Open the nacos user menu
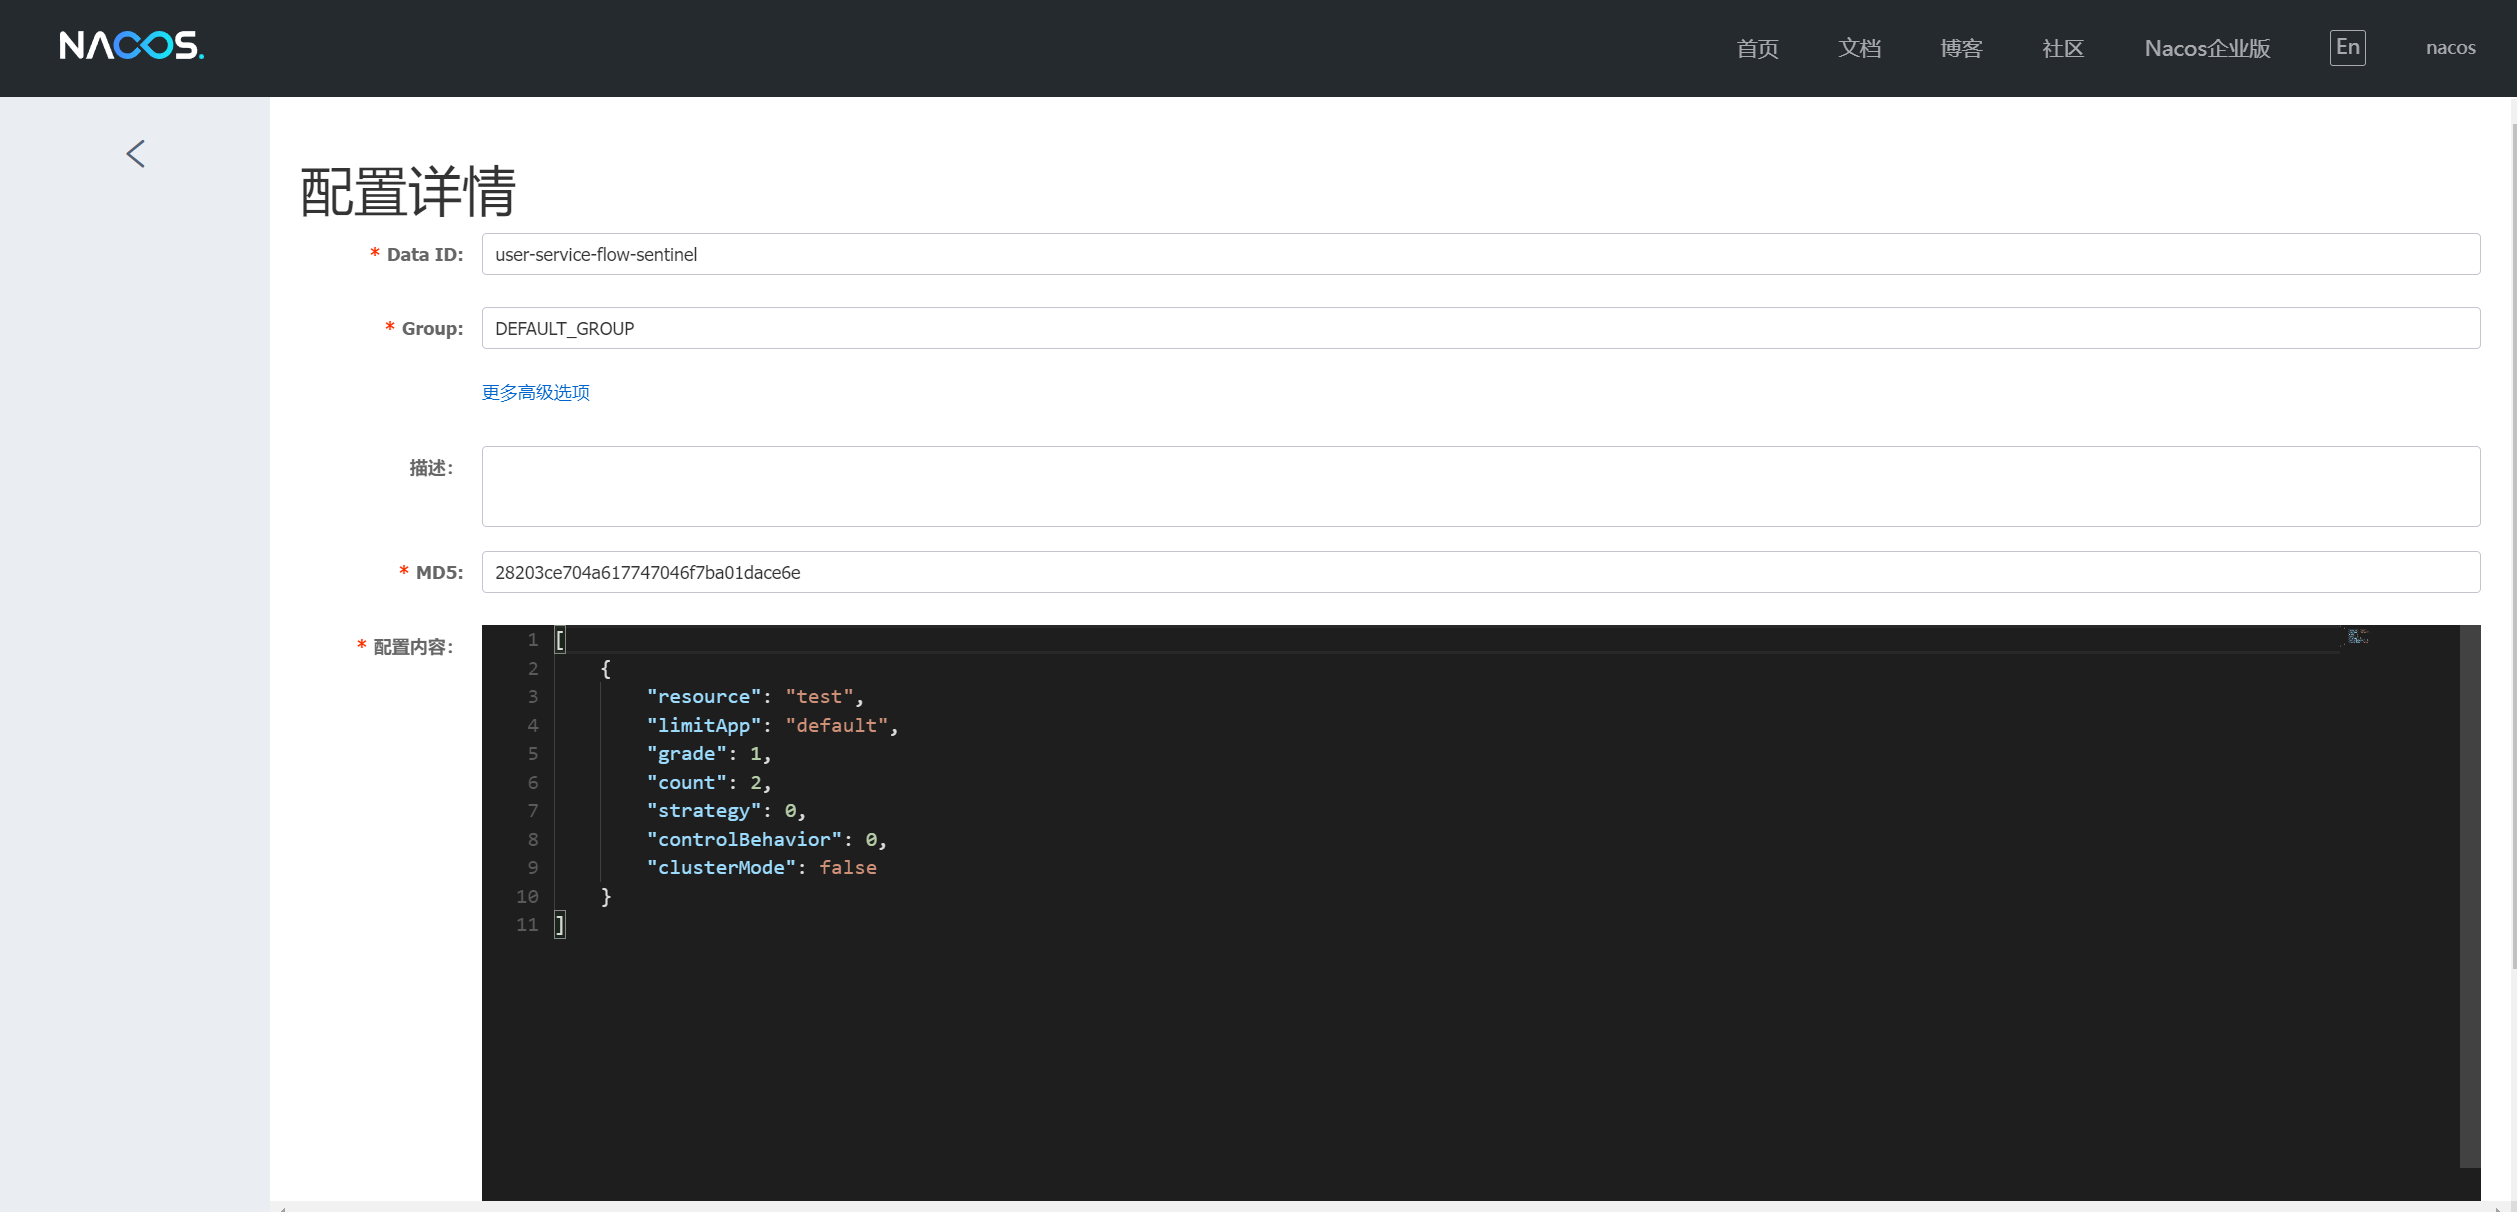Viewport: 2517px width, 1212px height. pos(2450,48)
